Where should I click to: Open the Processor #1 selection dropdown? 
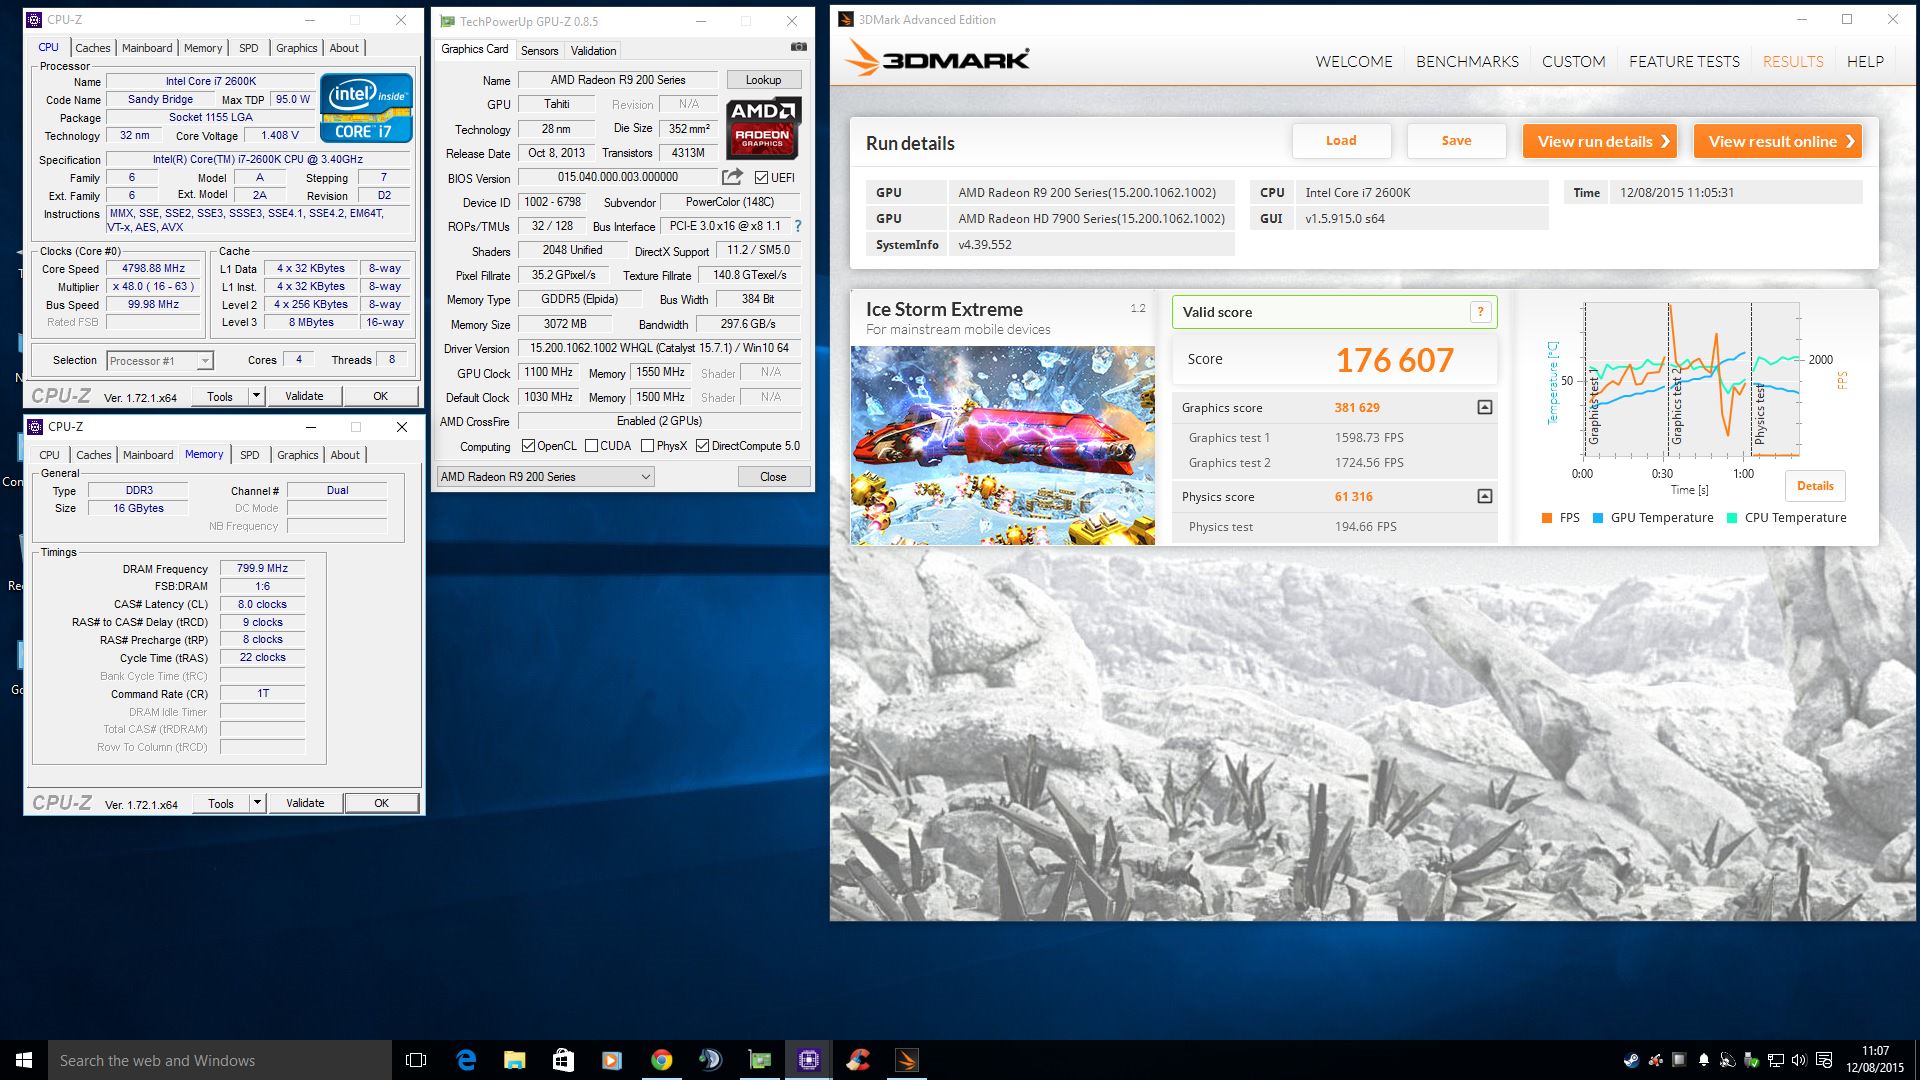pos(160,361)
